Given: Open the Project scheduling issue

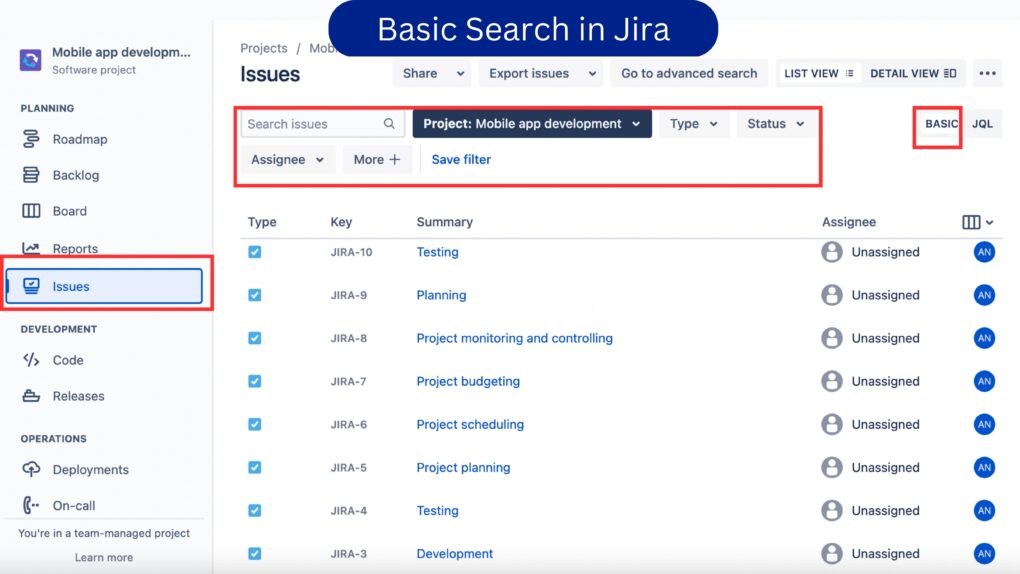Looking at the screenshot, I should (470, 424).
